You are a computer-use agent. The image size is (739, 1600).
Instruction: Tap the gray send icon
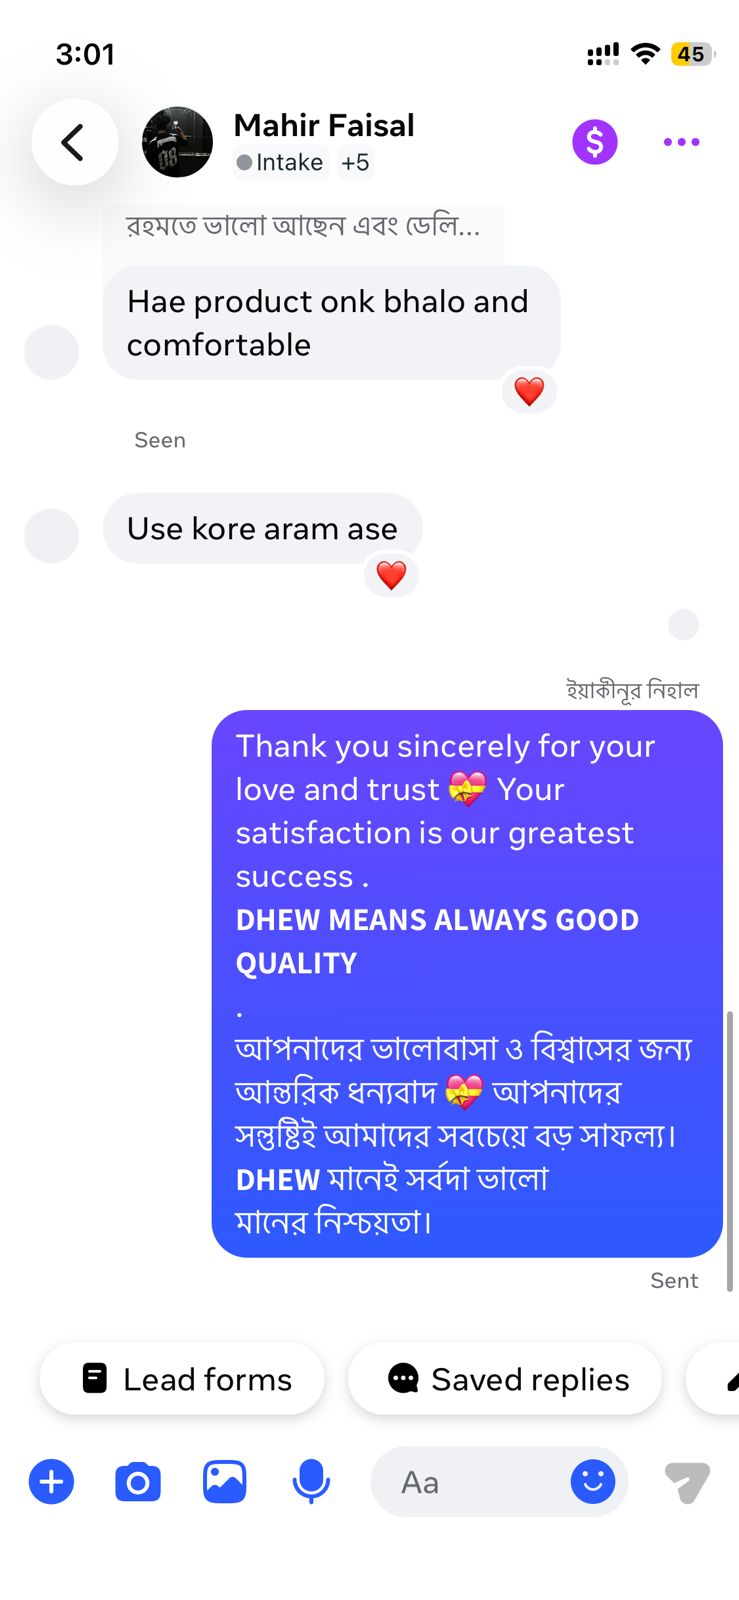coord(688,1482)
